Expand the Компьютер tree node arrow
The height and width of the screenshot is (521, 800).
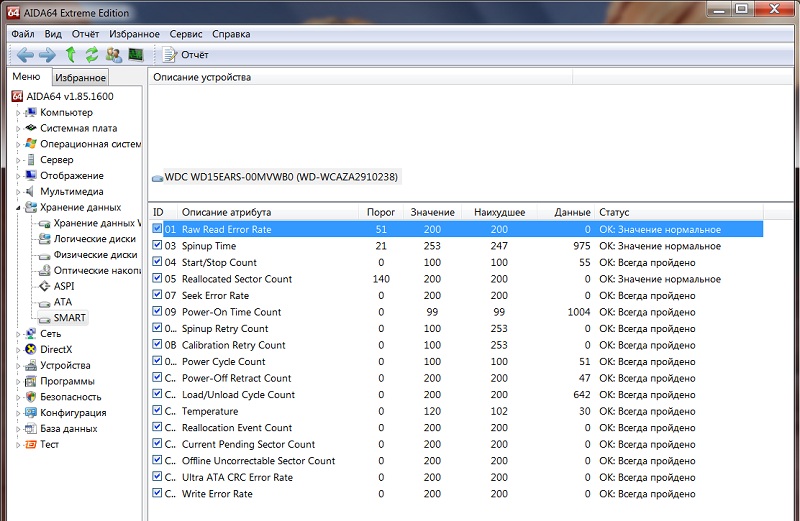coord(18,113)
